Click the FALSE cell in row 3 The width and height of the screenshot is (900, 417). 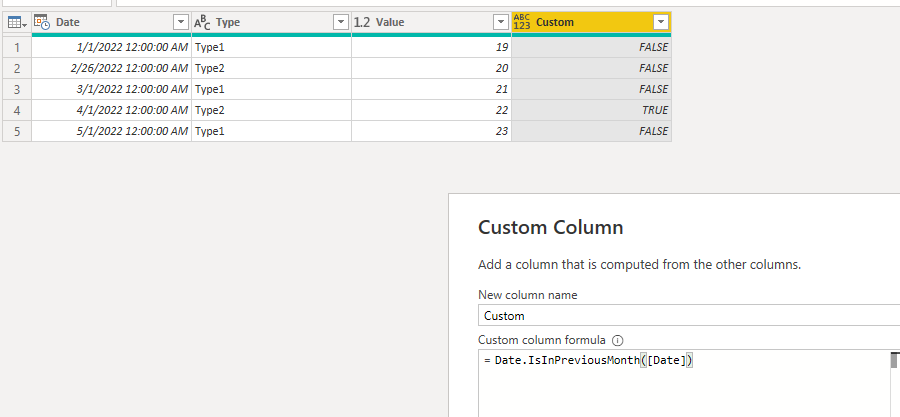[591, 89]
